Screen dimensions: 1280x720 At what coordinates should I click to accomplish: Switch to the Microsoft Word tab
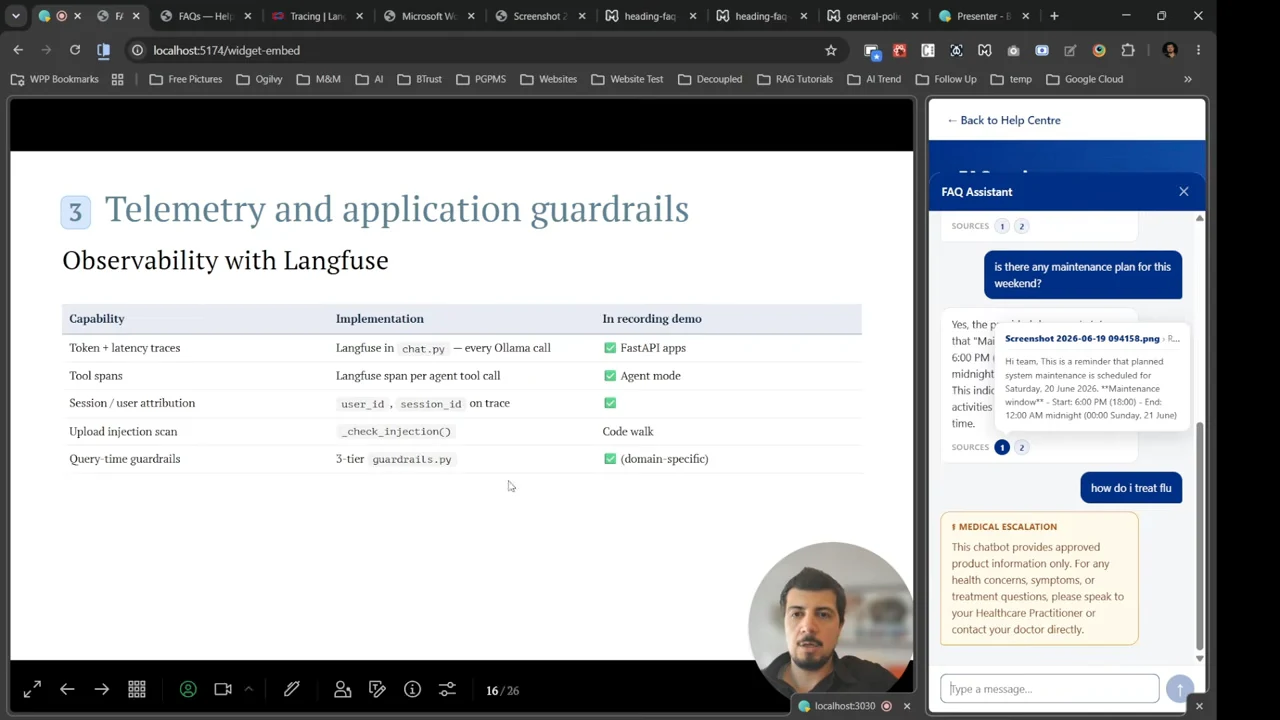pyautogui.click(x=429, y=16)
